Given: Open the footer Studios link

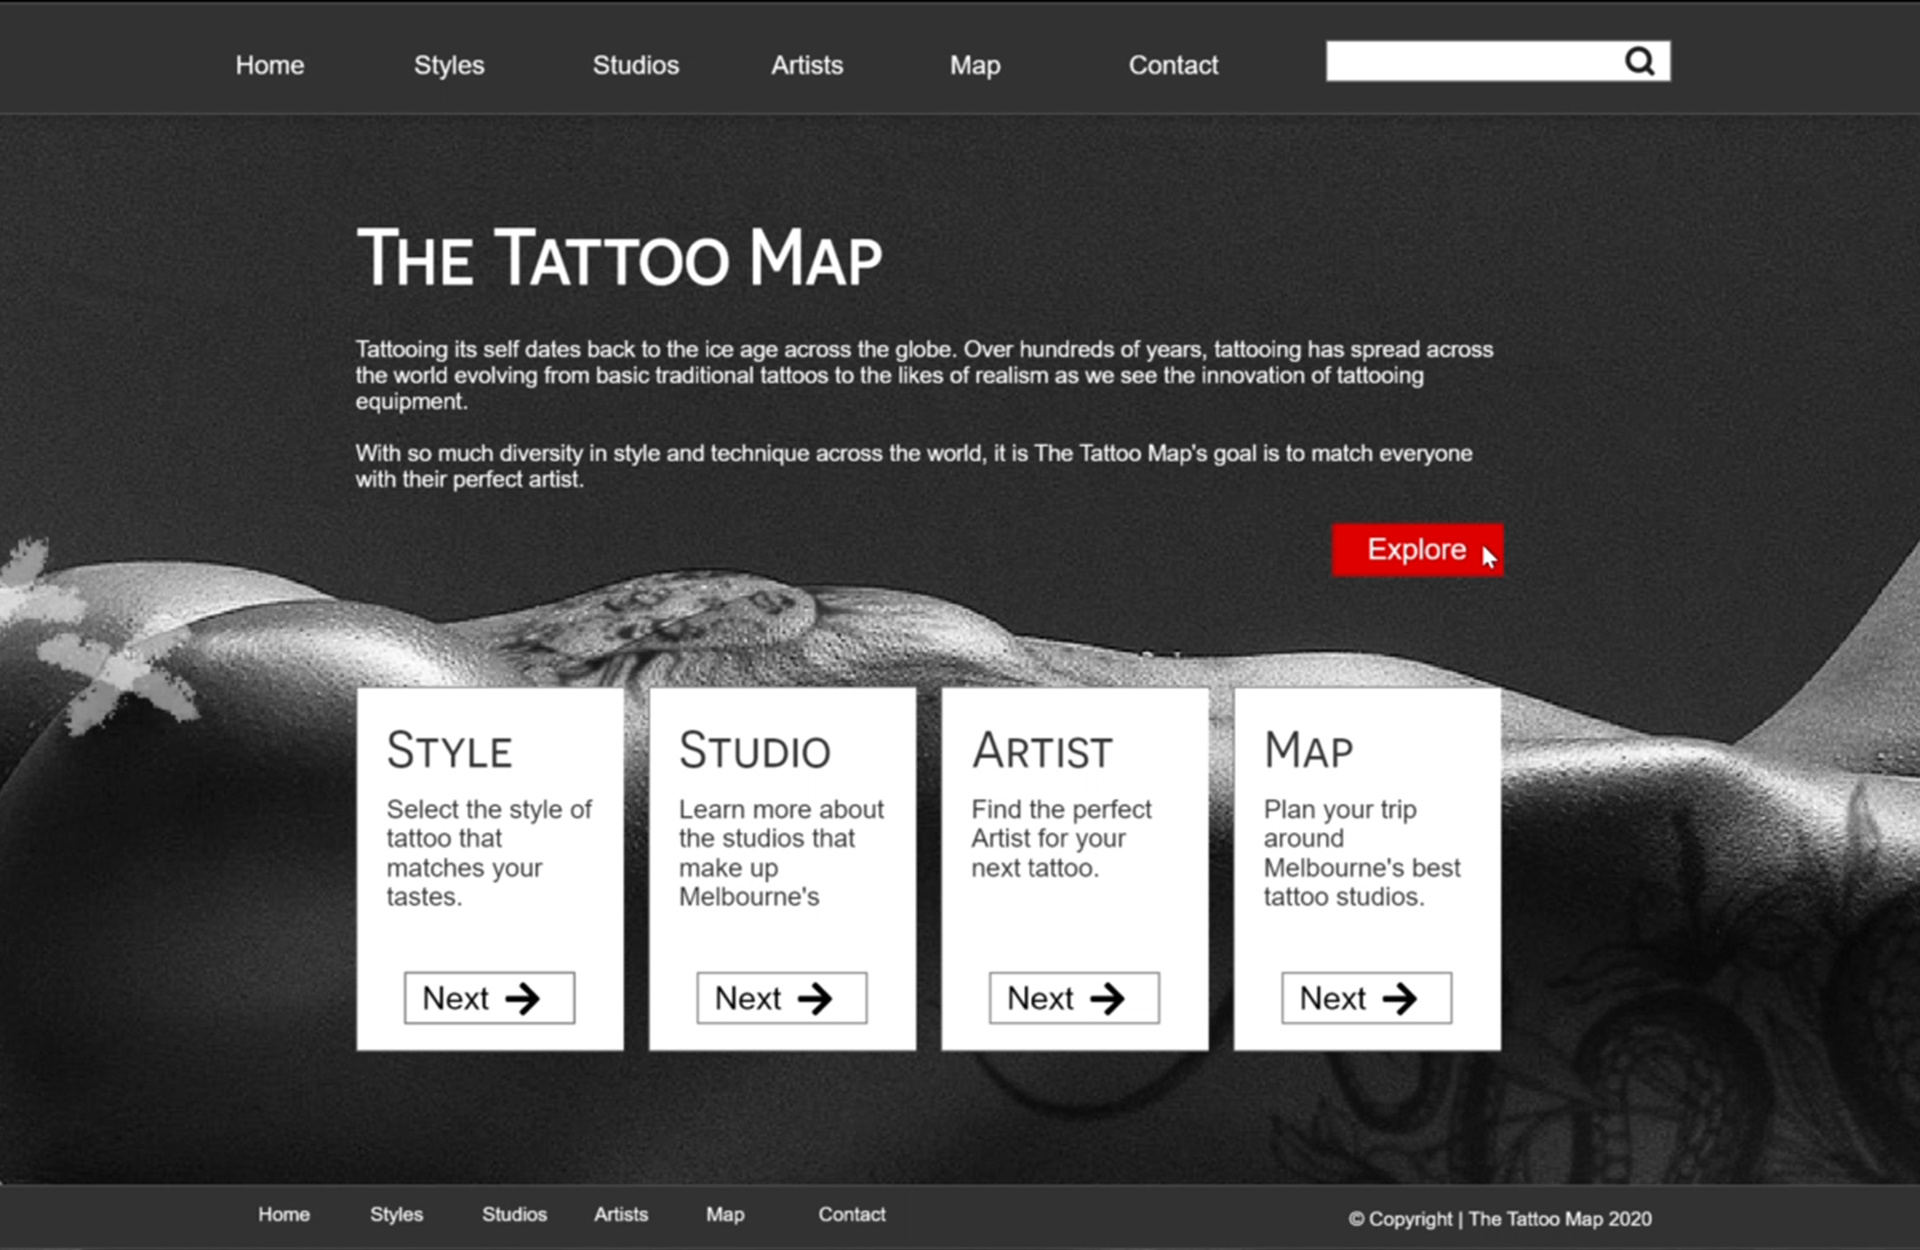Looking at the screenshot, I should tap(515, 1214).
